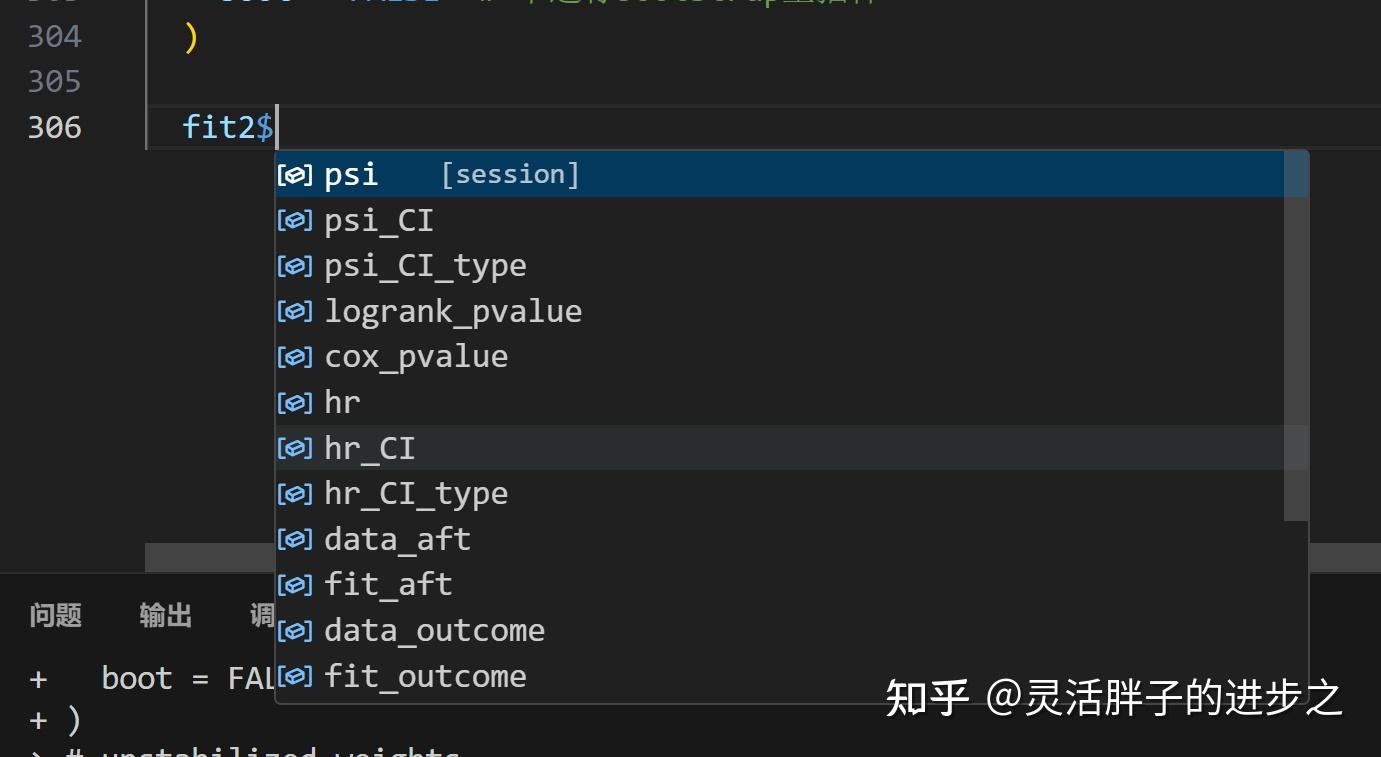The image size is (1381, 757).
Task: Select the hr_CI completion item
Action: pos(369,447)
